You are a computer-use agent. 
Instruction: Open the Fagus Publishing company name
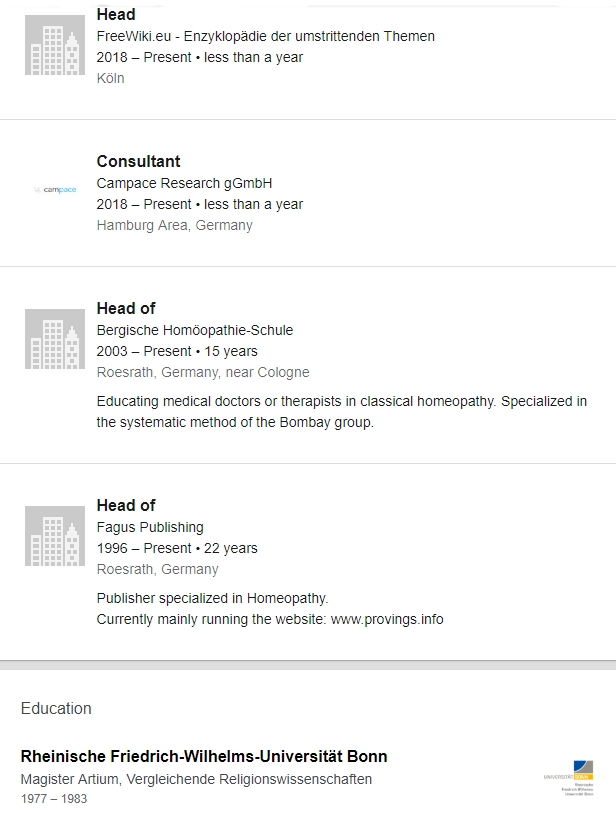pos(150,527)
